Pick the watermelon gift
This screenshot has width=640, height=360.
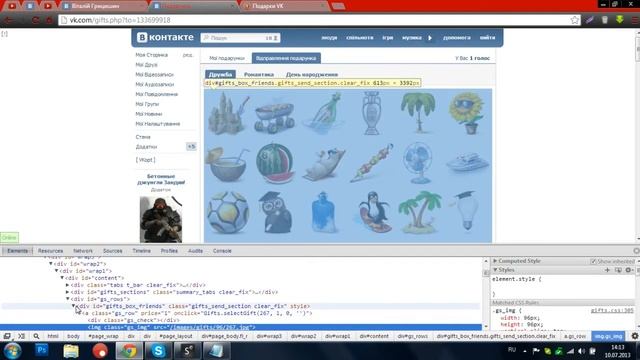(275, 163)
